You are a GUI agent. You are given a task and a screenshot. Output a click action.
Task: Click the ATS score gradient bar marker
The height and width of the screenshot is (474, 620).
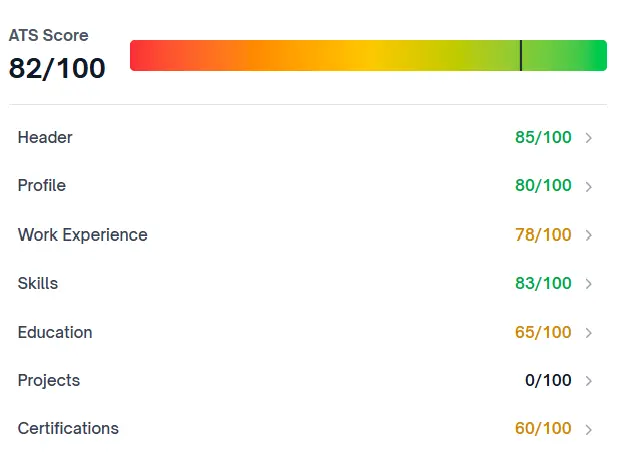(x=521, y=56)
